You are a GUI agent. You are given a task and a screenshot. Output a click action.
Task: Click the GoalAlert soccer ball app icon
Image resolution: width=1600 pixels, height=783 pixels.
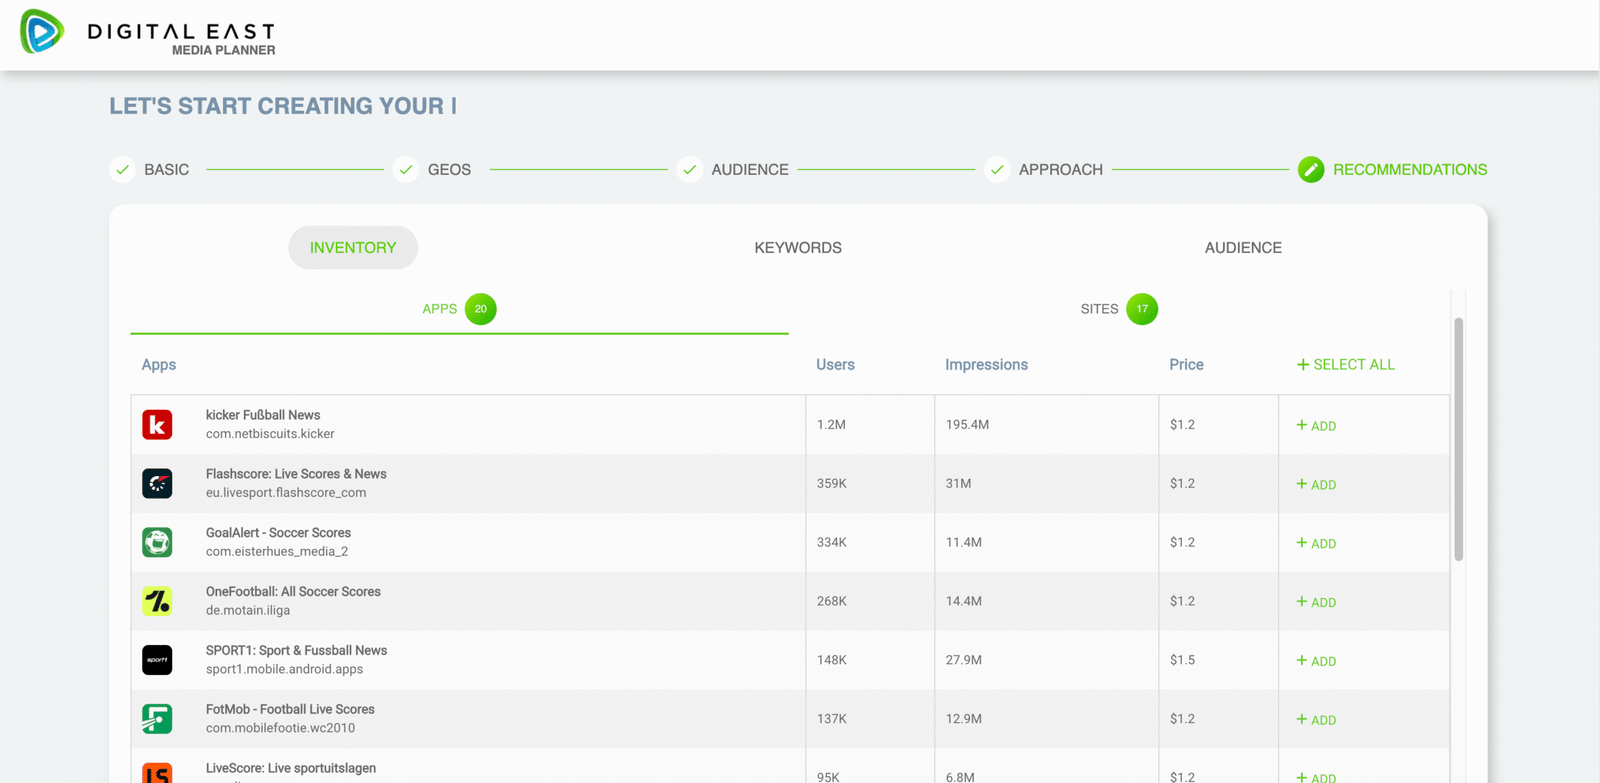point(157,543)
